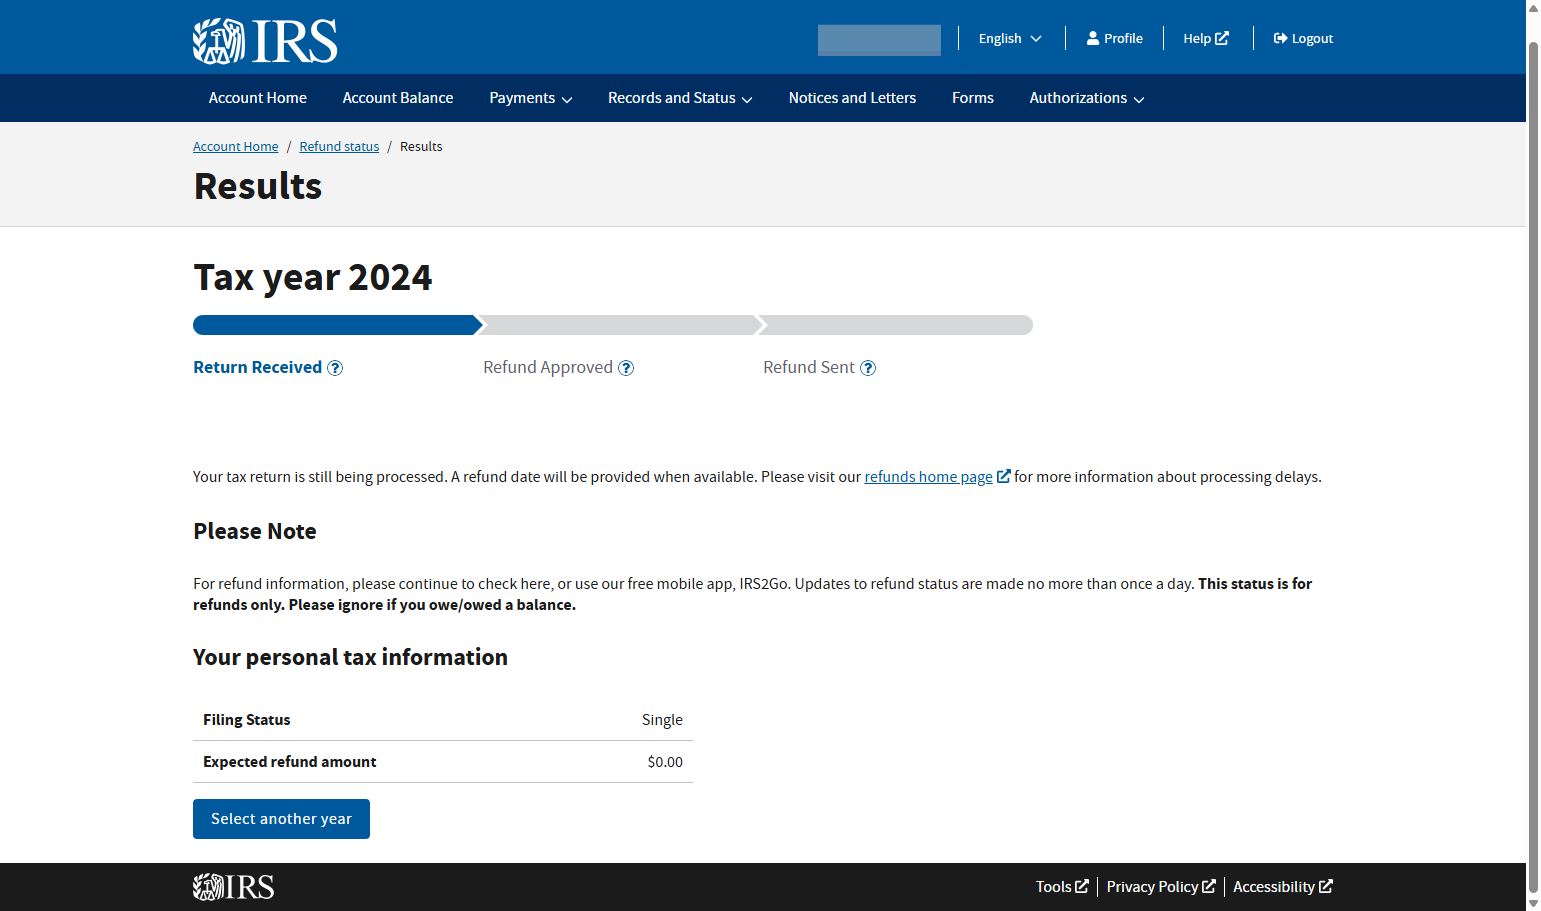The width and height of the screenshot is (1541, 911).
Task: Click the Tax year 2024 heading
Action: pyautogui.click(x=313, y=277)
